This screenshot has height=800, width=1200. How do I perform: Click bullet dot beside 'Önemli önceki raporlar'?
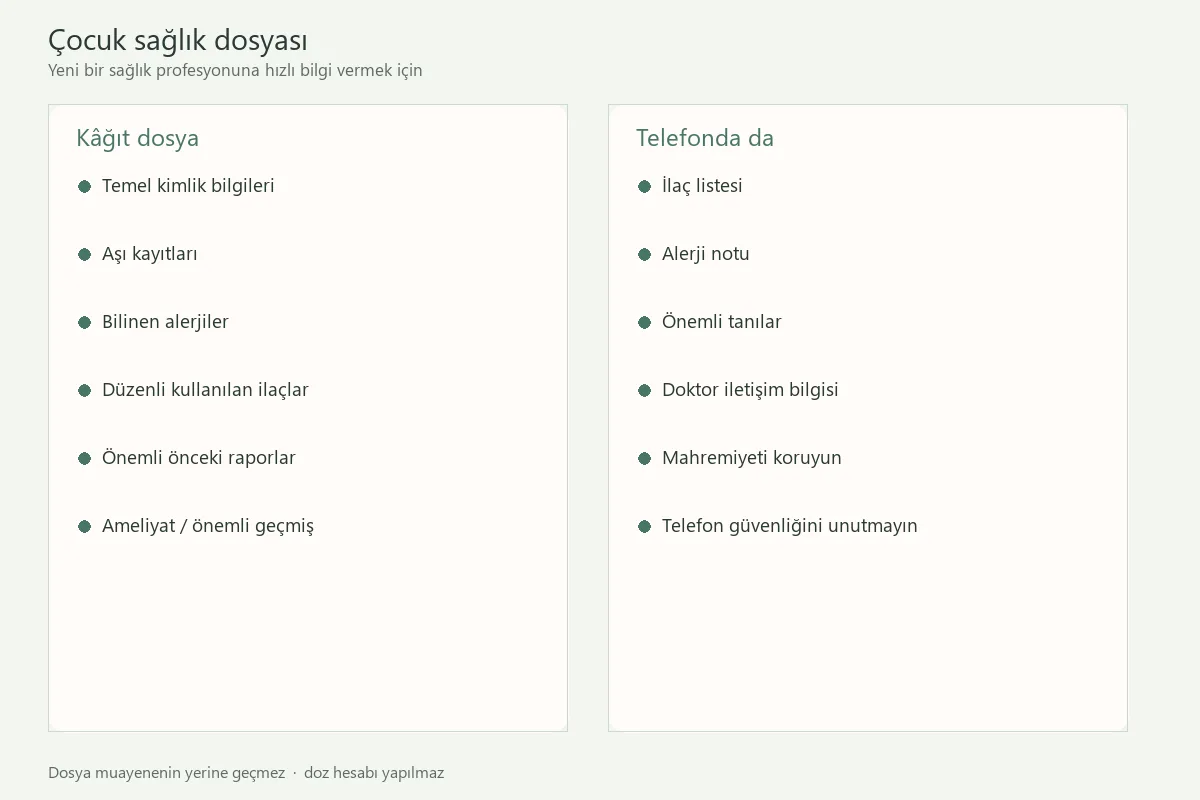tap(85, 458)
